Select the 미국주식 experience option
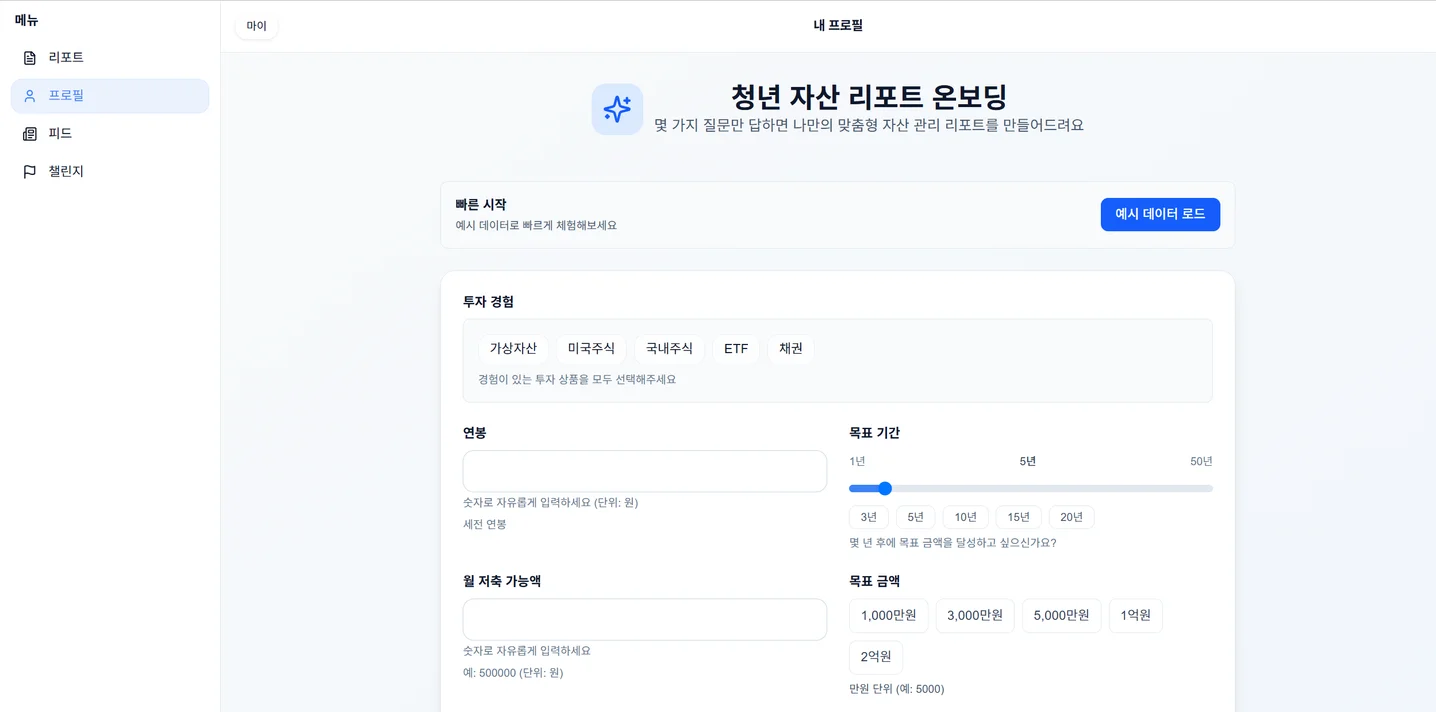The width and height of the screenshot is (1436, 712). pos(591,348)
